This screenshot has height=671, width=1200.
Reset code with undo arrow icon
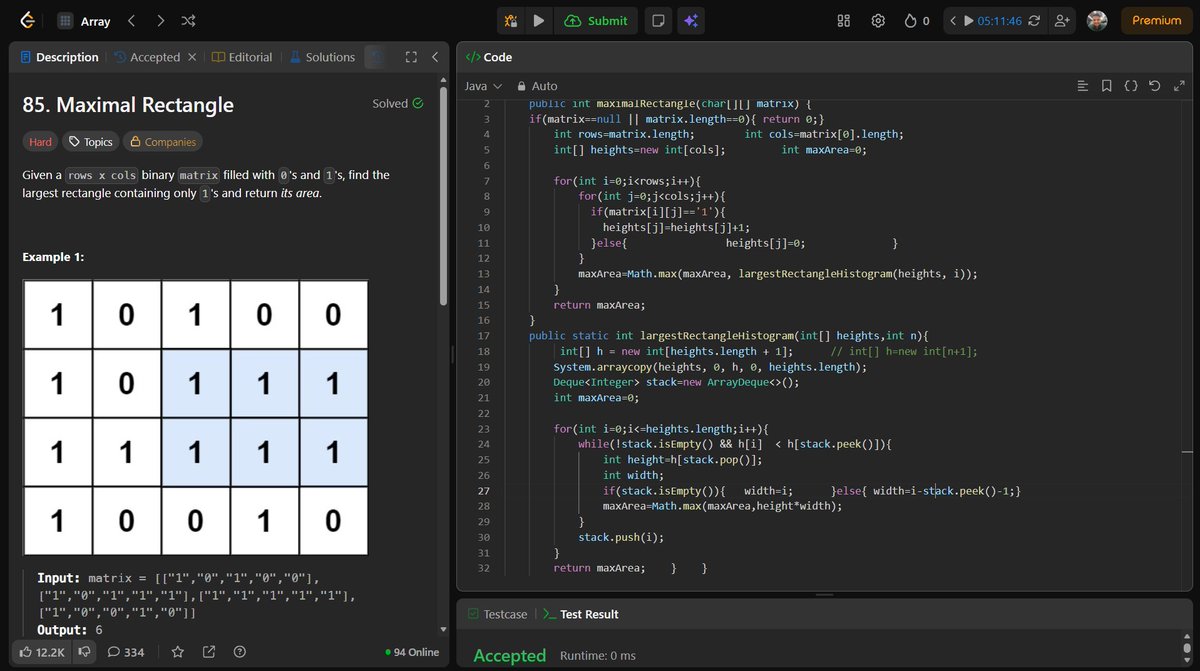(1155, 86)
